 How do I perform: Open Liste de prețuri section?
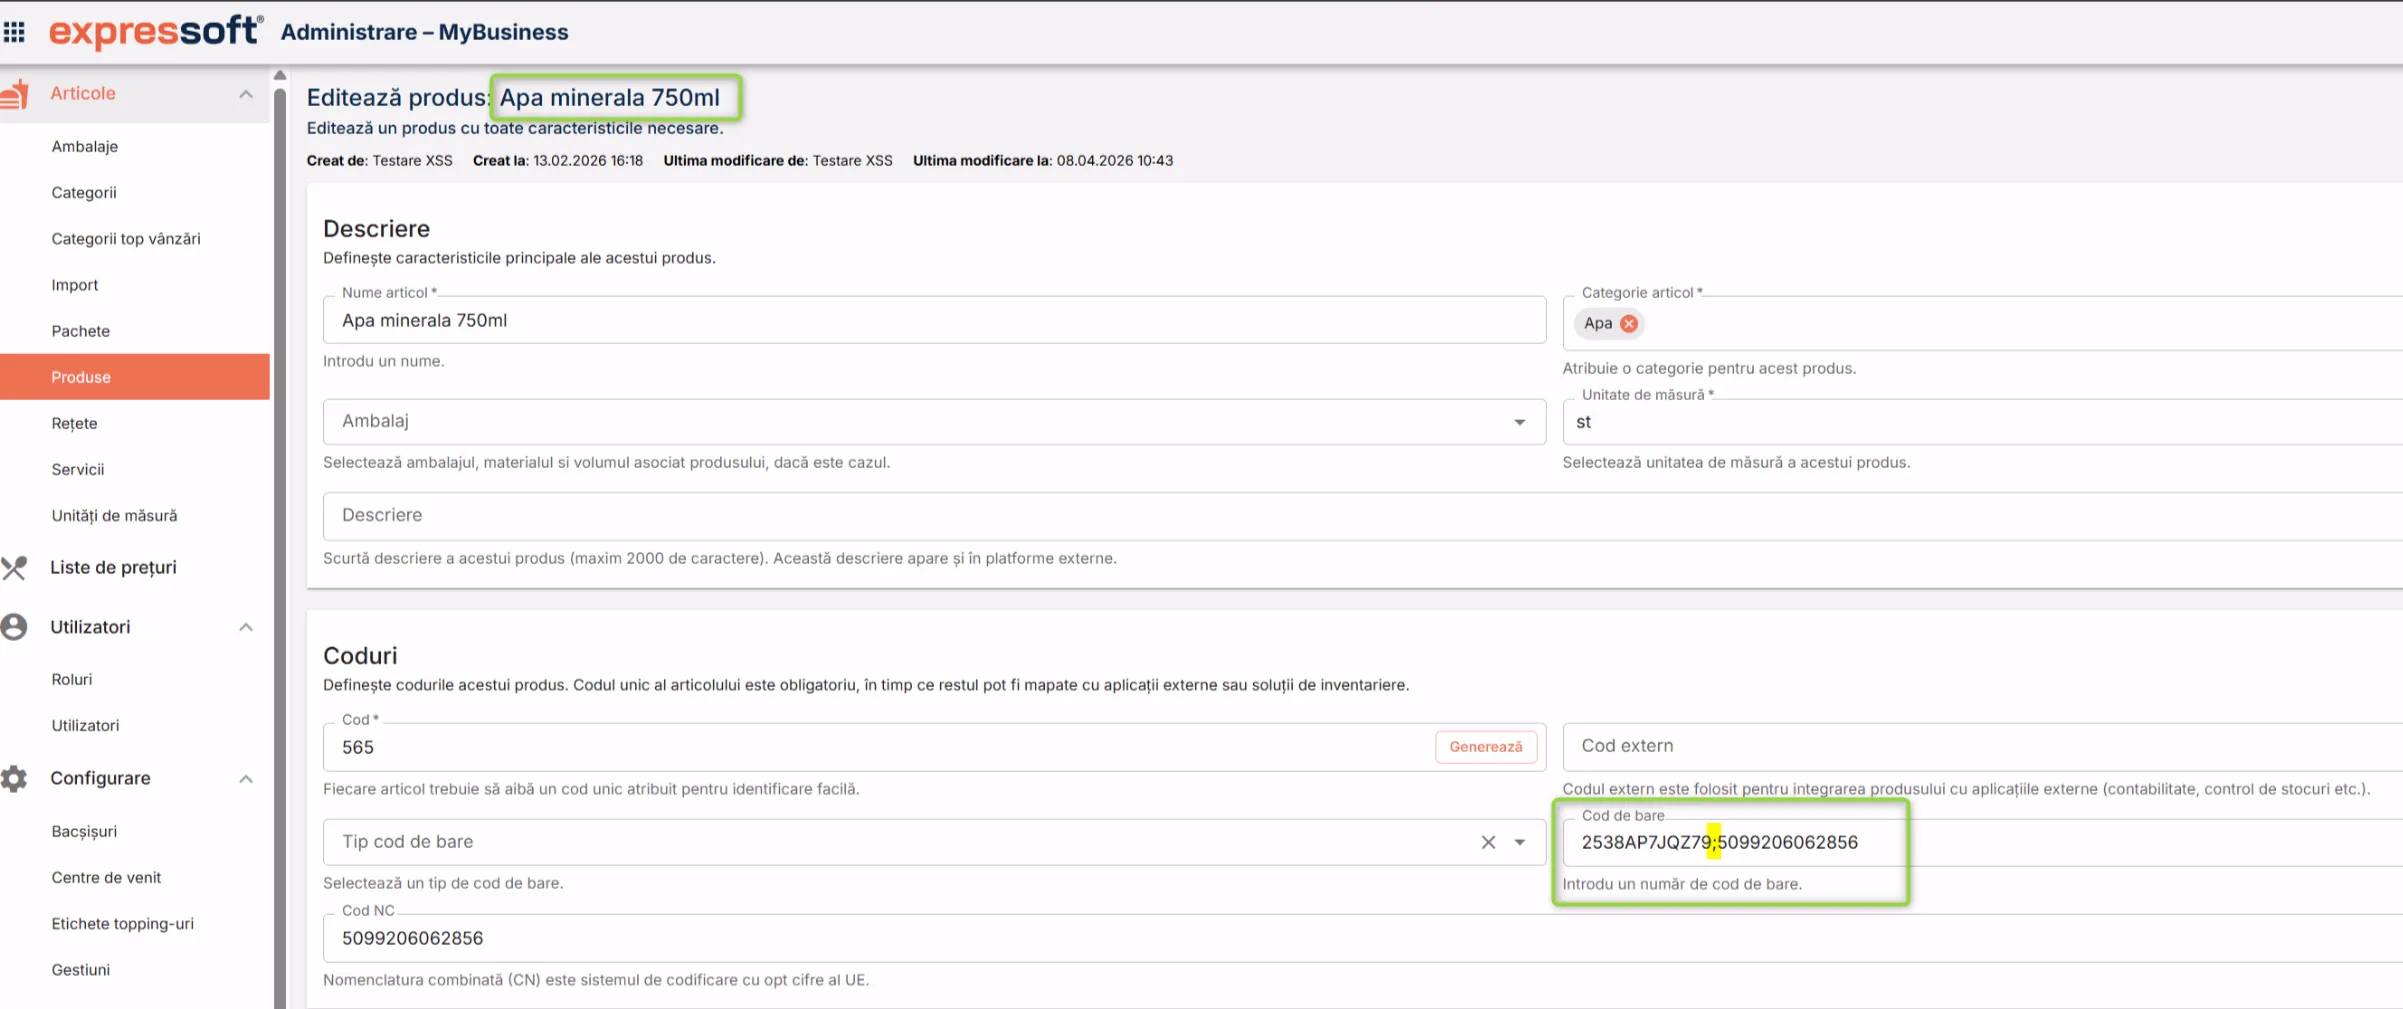coord(113,567)
